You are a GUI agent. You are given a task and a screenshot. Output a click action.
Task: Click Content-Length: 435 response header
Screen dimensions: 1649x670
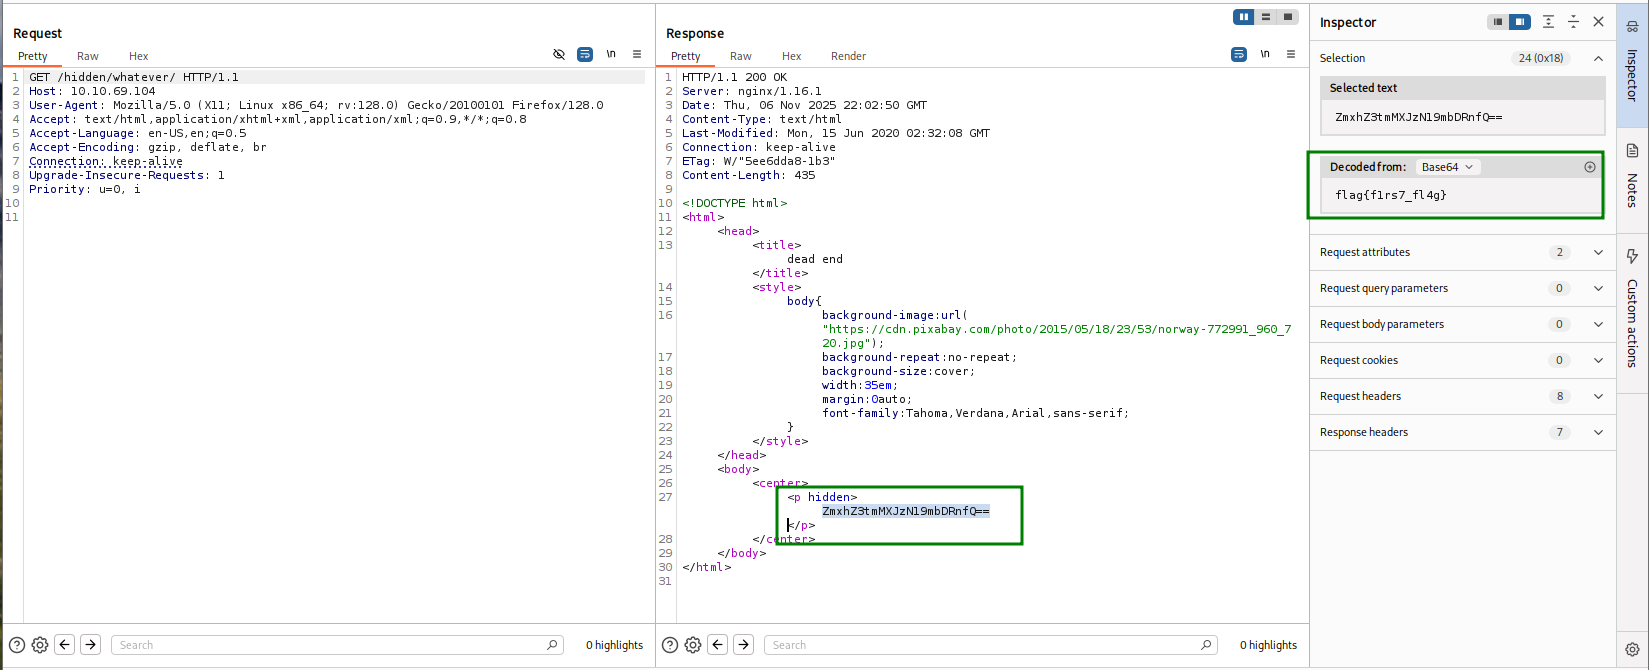[x=749, y=175]
